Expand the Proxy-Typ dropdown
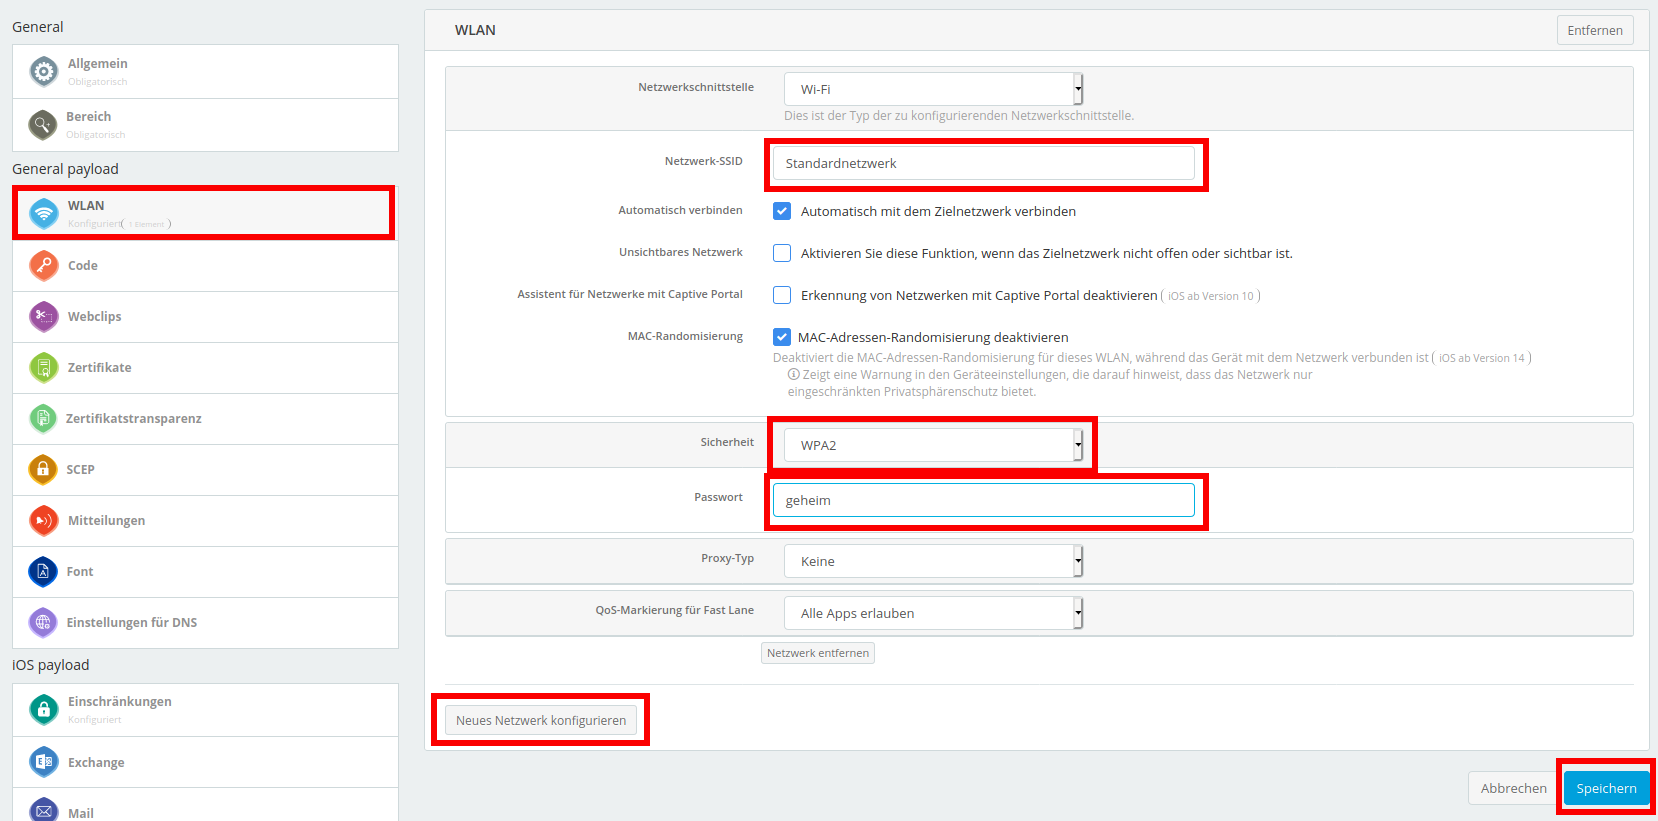 pyautogui.click(x=933, y=561)
